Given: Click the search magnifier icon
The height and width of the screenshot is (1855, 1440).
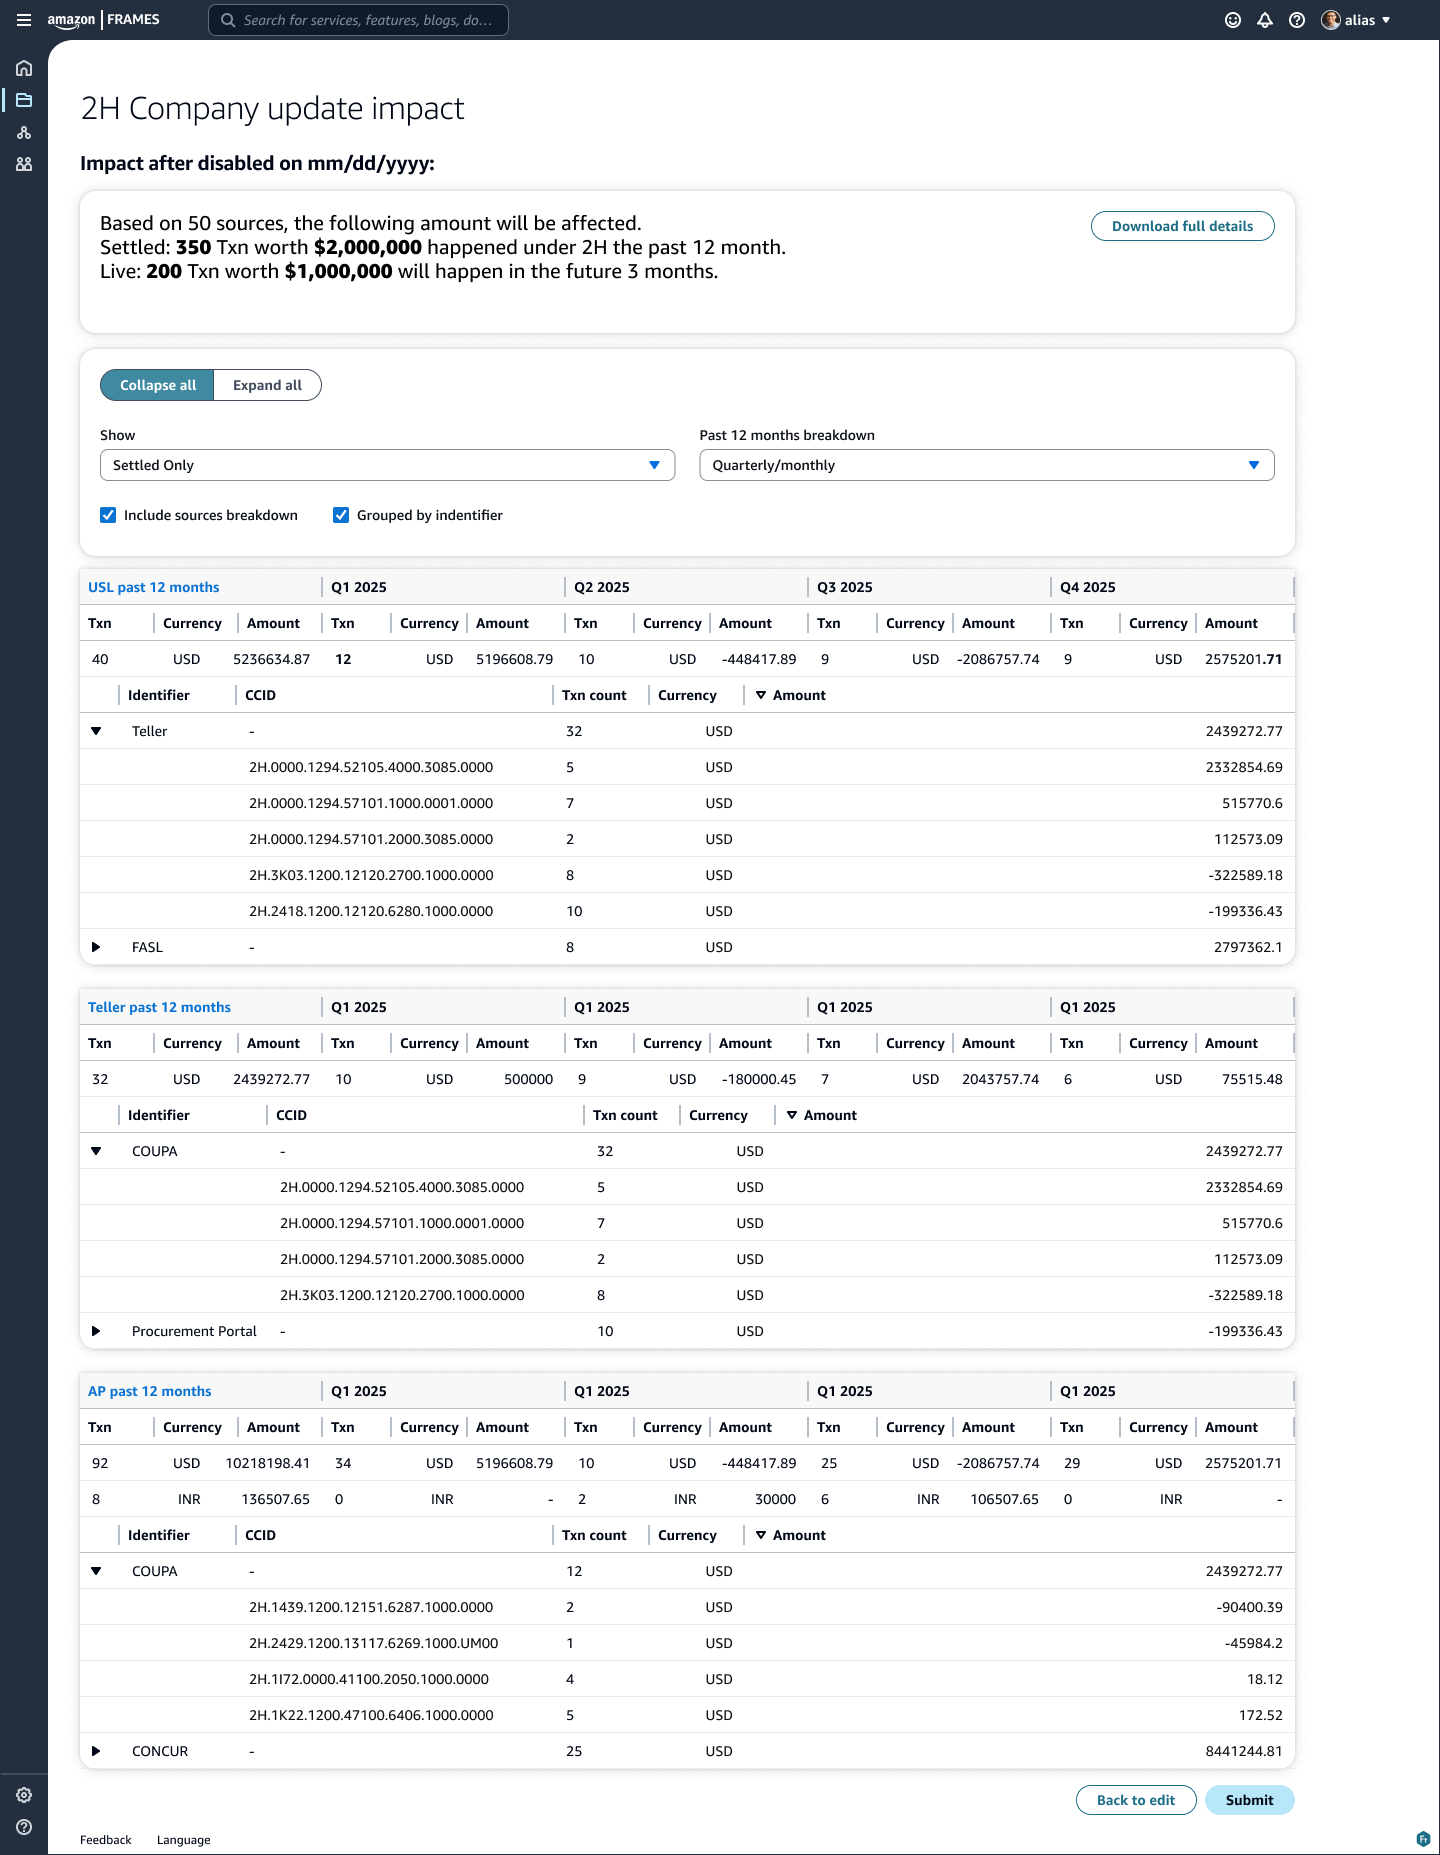Looking at the screenshot, I should [x=228, y=20].
